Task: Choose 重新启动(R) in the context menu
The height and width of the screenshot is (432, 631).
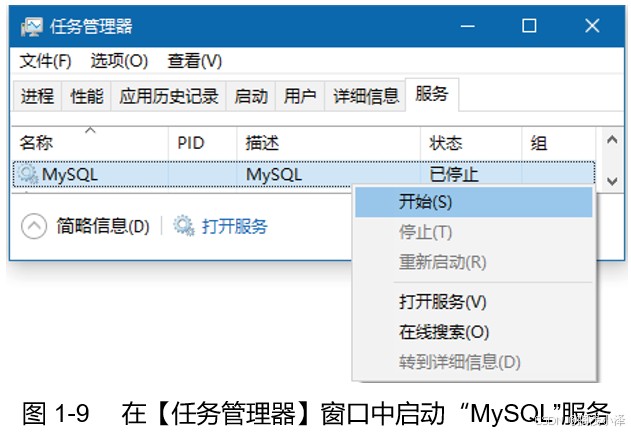Action: point(474,262)
